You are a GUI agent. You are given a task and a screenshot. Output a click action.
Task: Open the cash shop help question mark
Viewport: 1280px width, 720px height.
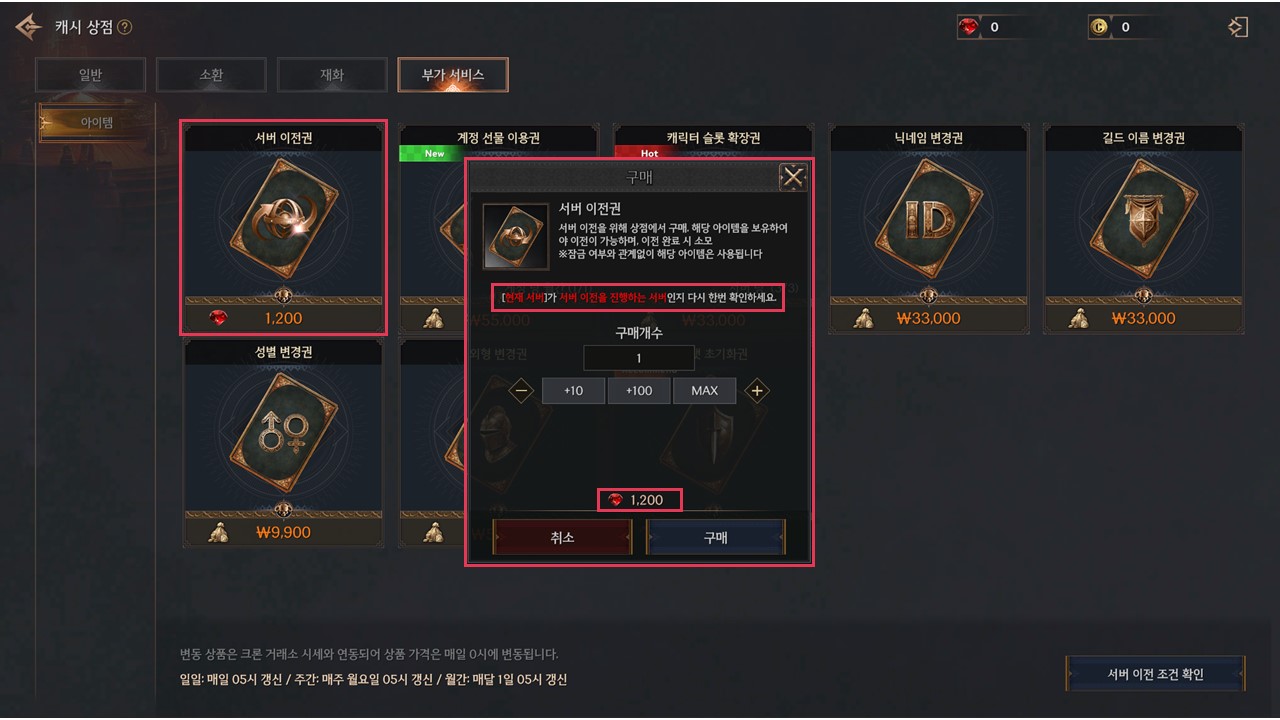[x=124, y=27]
